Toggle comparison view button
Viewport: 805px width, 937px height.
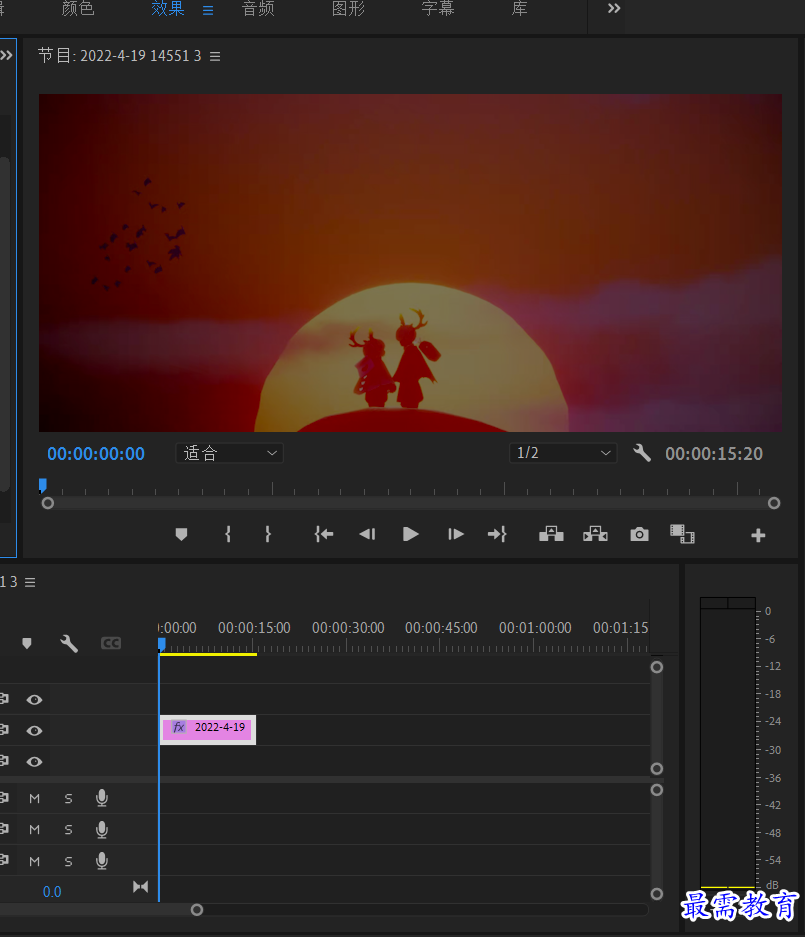tap(682, 534)
